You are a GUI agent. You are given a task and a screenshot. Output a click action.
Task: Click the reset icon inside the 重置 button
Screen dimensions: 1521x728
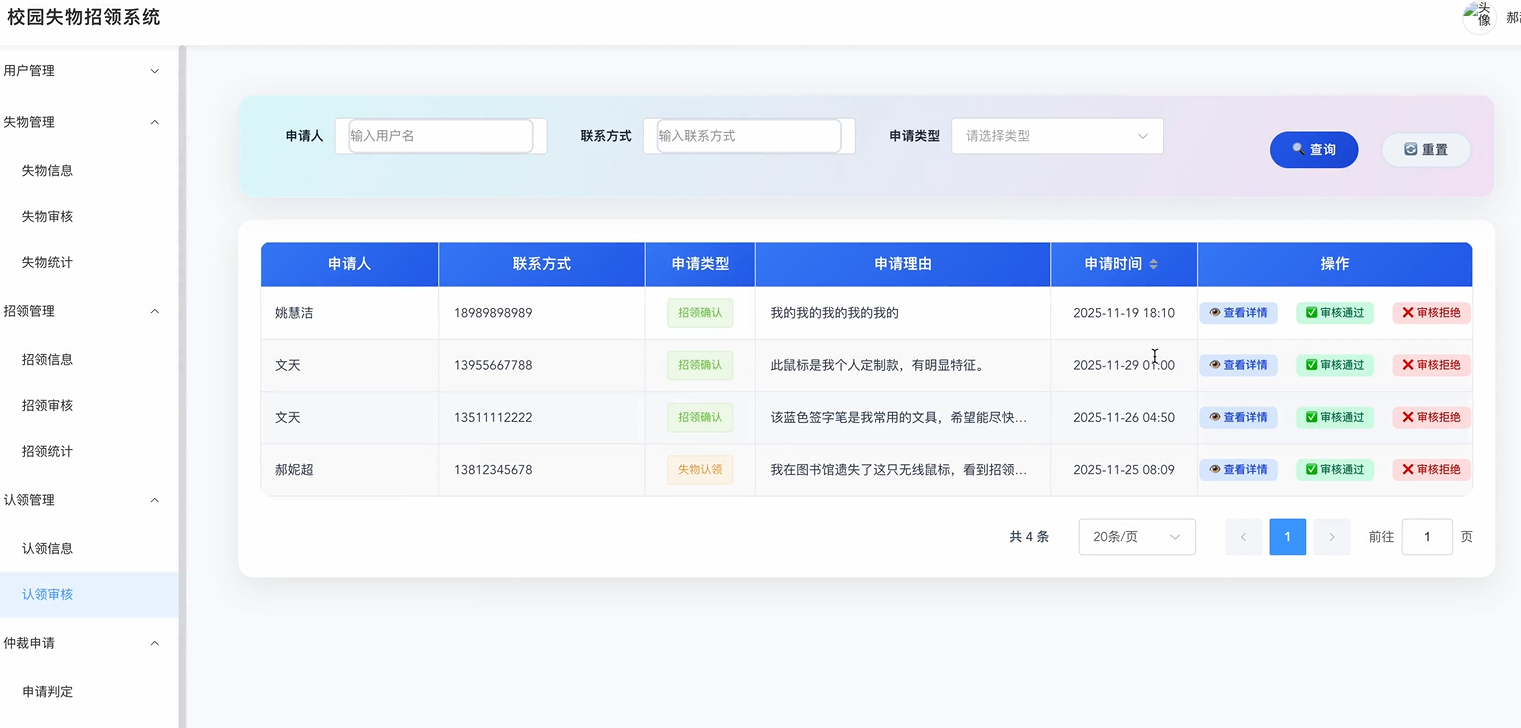[x=1409, y=149]
